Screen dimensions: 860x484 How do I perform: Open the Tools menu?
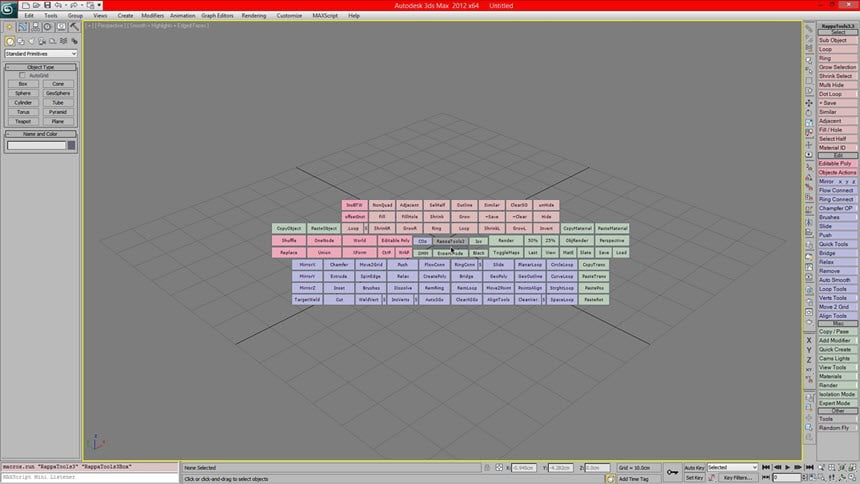[x=50, y=16]
